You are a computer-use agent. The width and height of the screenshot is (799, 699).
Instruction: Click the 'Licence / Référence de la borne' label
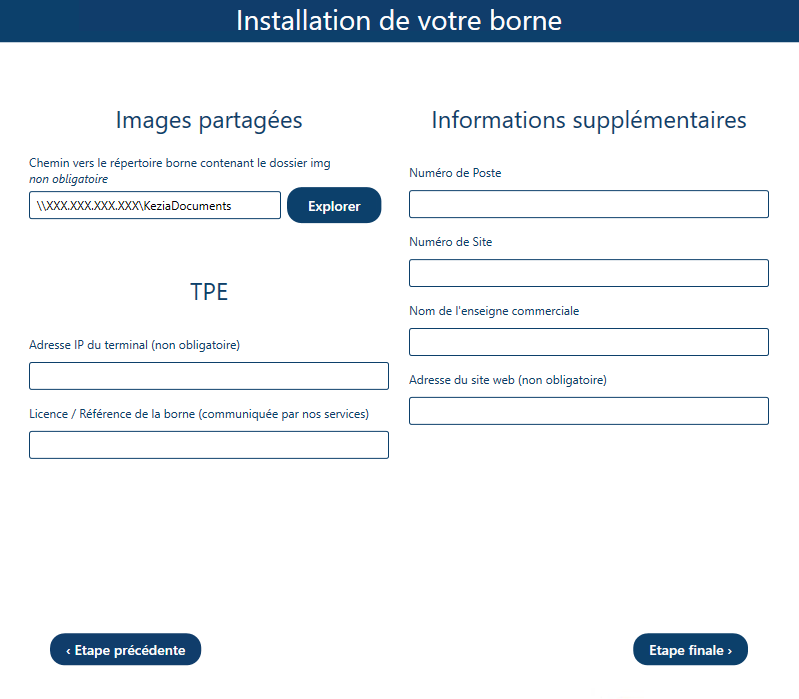199,414
